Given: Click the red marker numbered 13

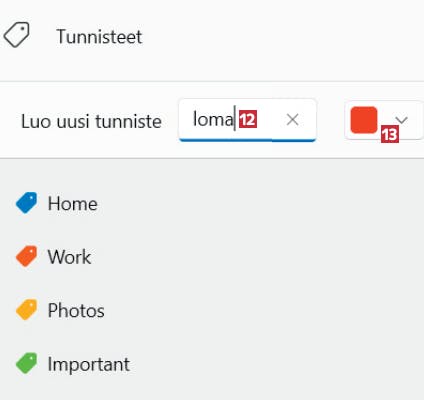Looking at the screenshot, I should 390,134.
